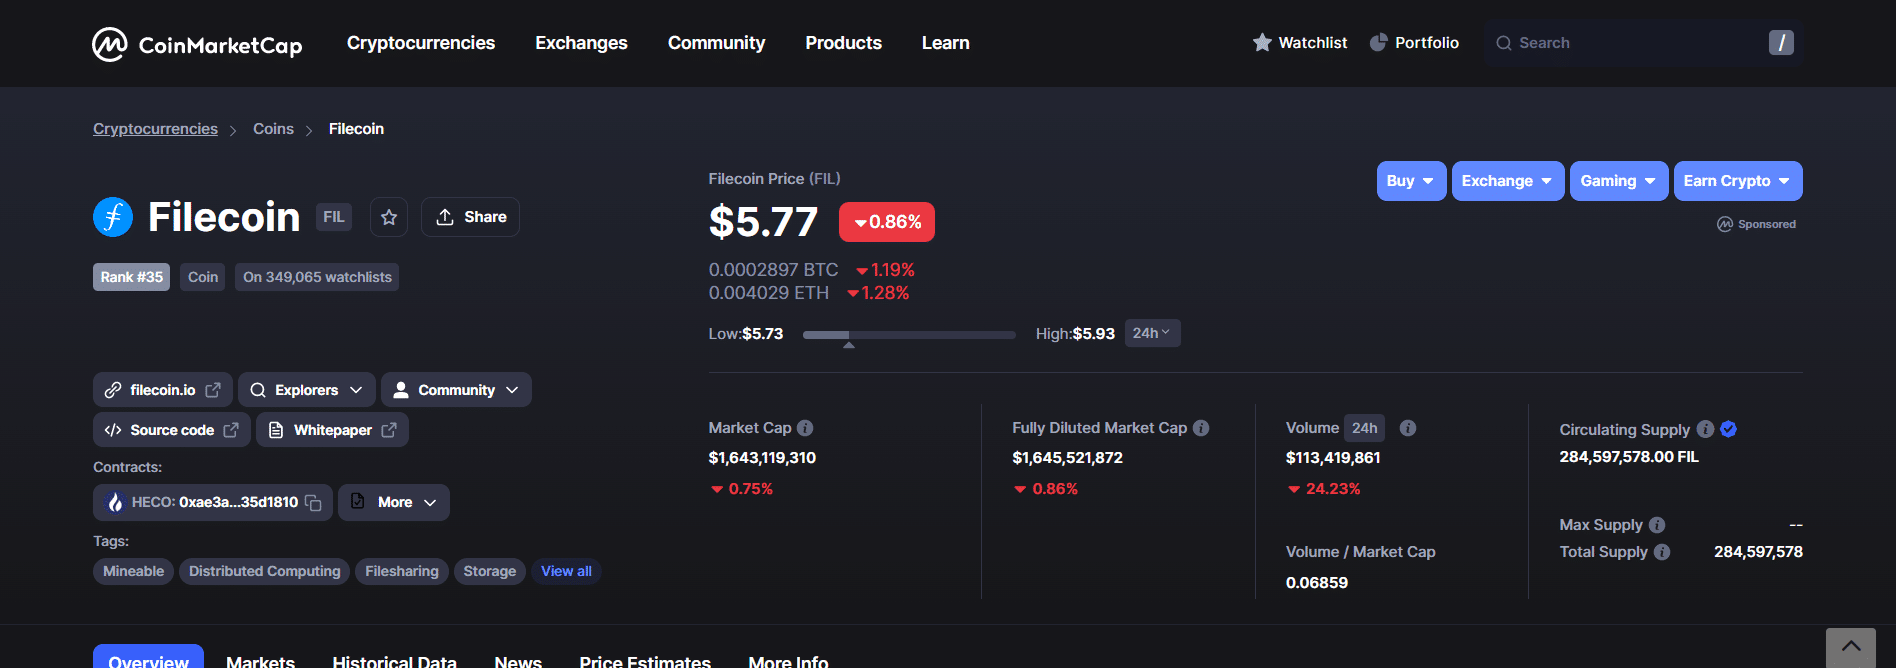Click the low-high price range bar
Screen dimensions: 1896x668
pos(909,335)
